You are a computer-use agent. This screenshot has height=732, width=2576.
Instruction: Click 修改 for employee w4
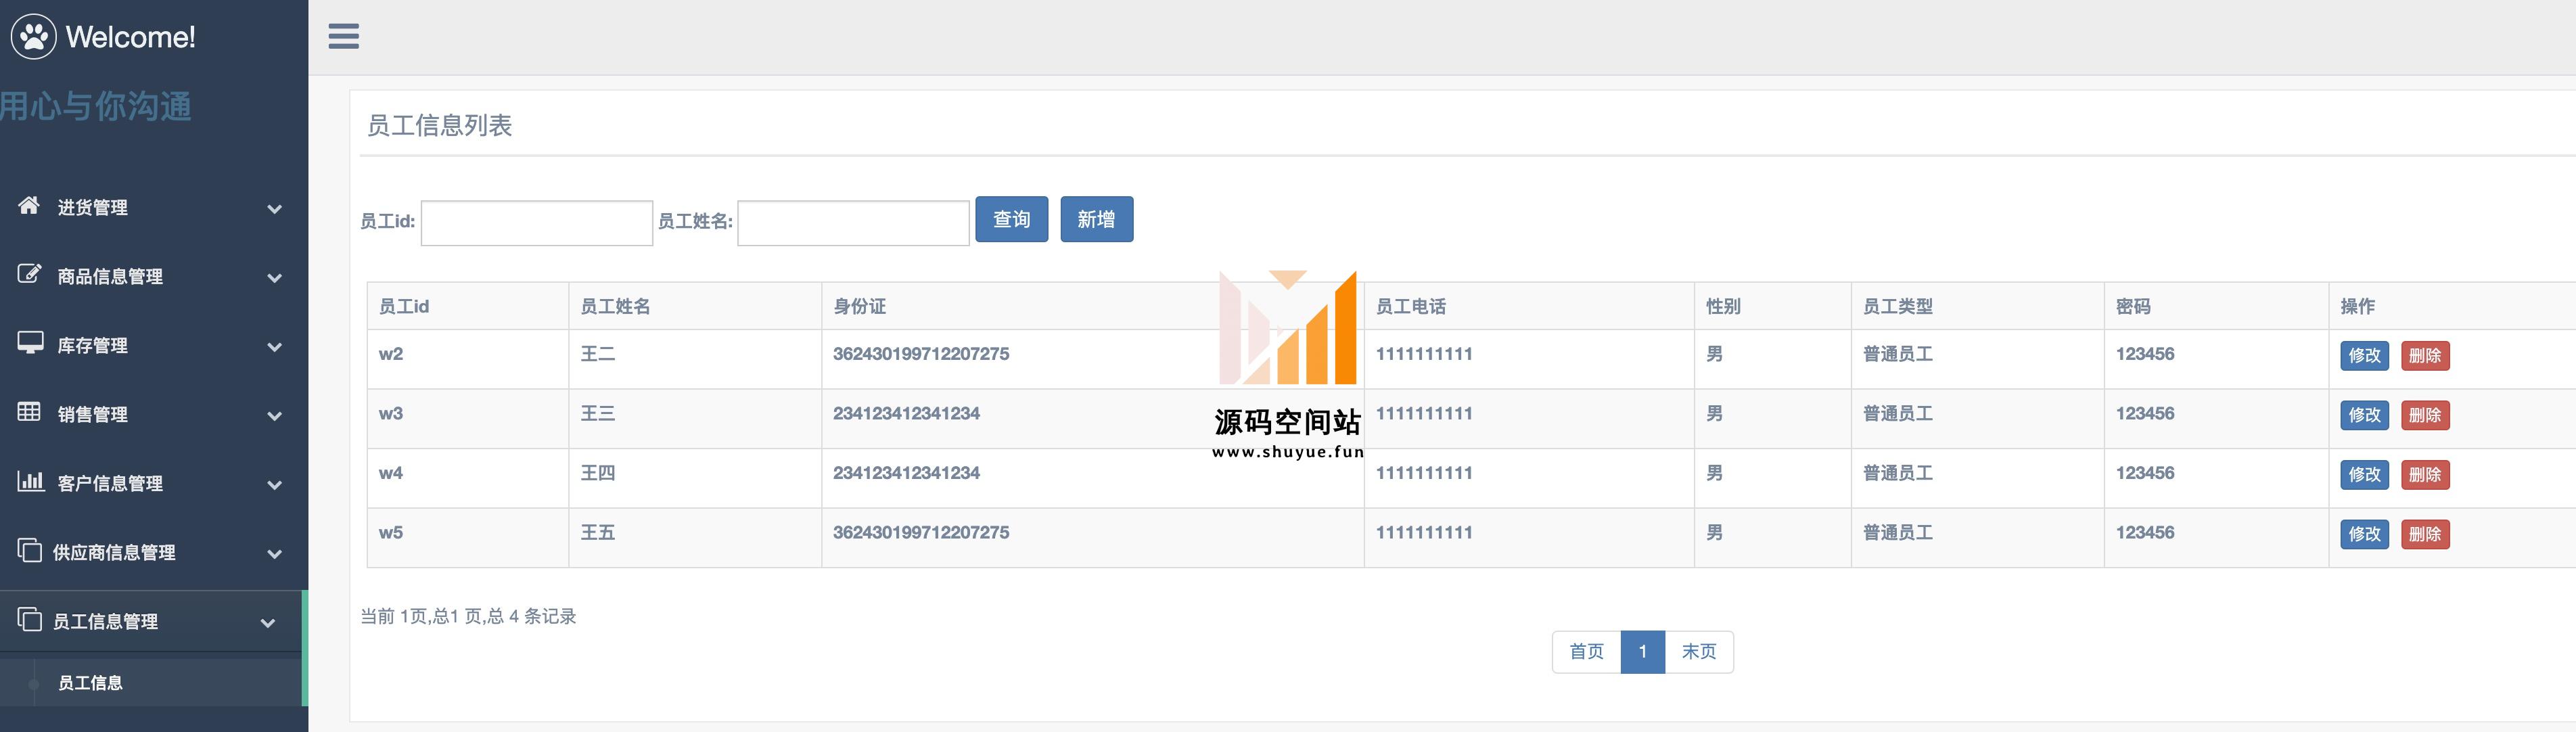coord(2365,474)
